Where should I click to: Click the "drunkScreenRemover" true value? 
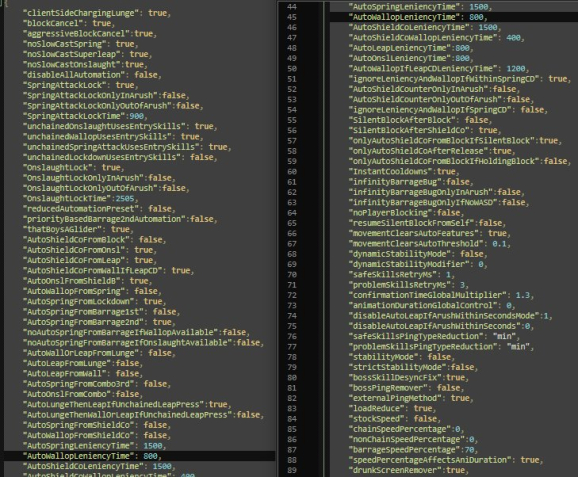455,470
